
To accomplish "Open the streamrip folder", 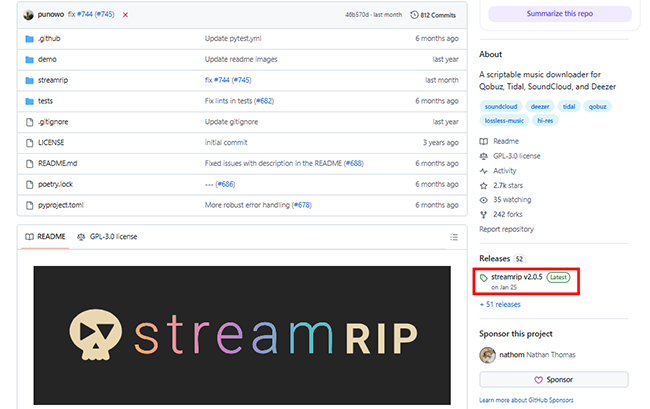I will coord(53,80).
